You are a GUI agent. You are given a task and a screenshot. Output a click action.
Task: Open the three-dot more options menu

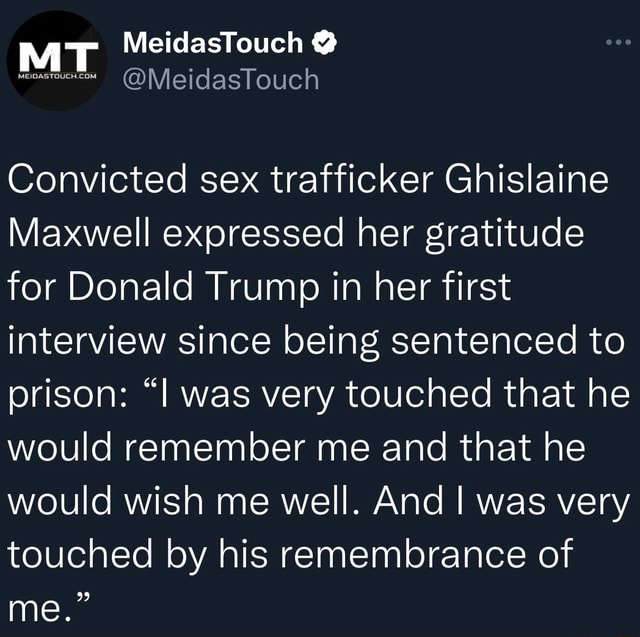(618, 42)
